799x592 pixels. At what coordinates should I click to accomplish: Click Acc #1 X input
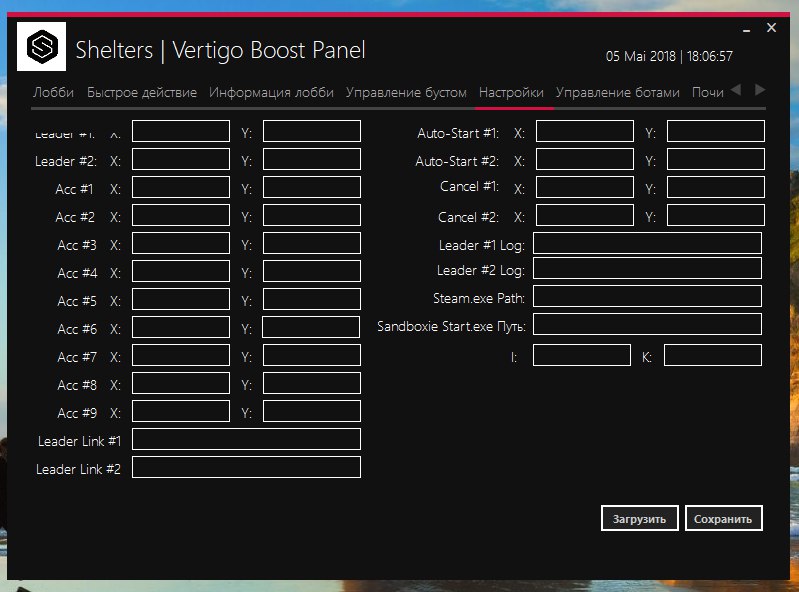pos(181,187)
